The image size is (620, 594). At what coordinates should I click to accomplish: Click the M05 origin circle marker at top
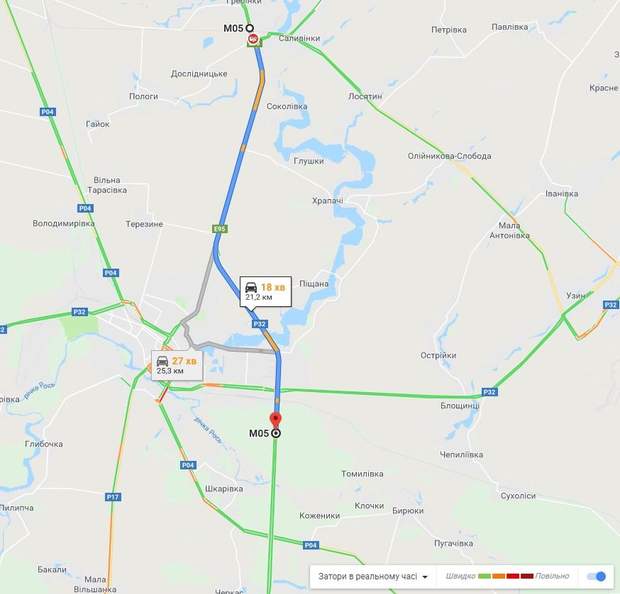coord(250,28)
